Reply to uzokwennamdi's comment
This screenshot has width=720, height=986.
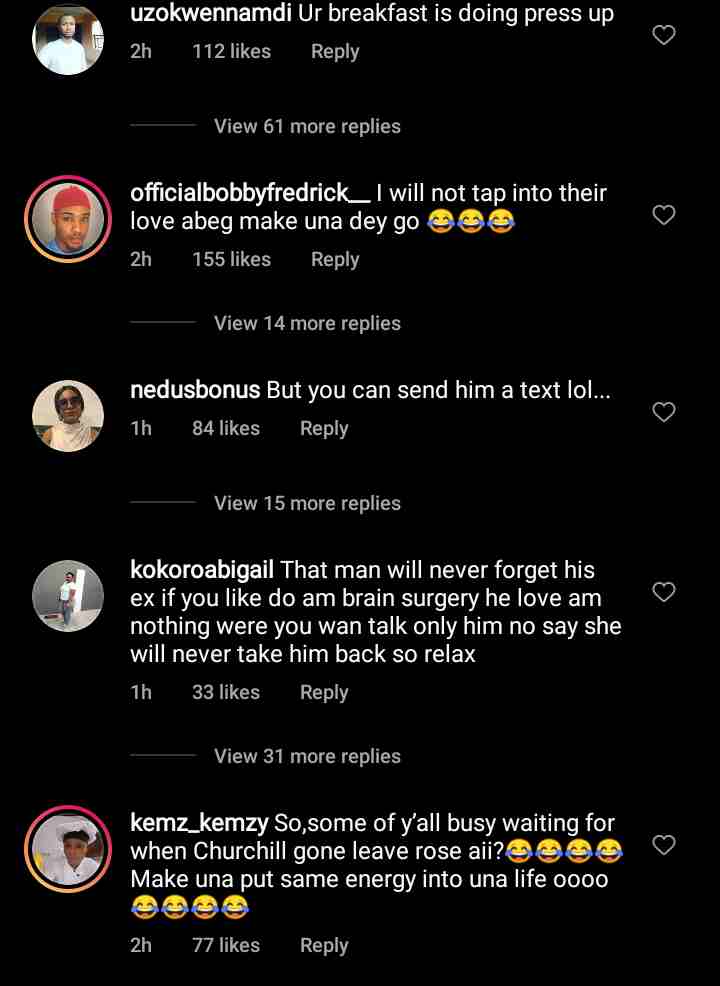tap(335, 52)
